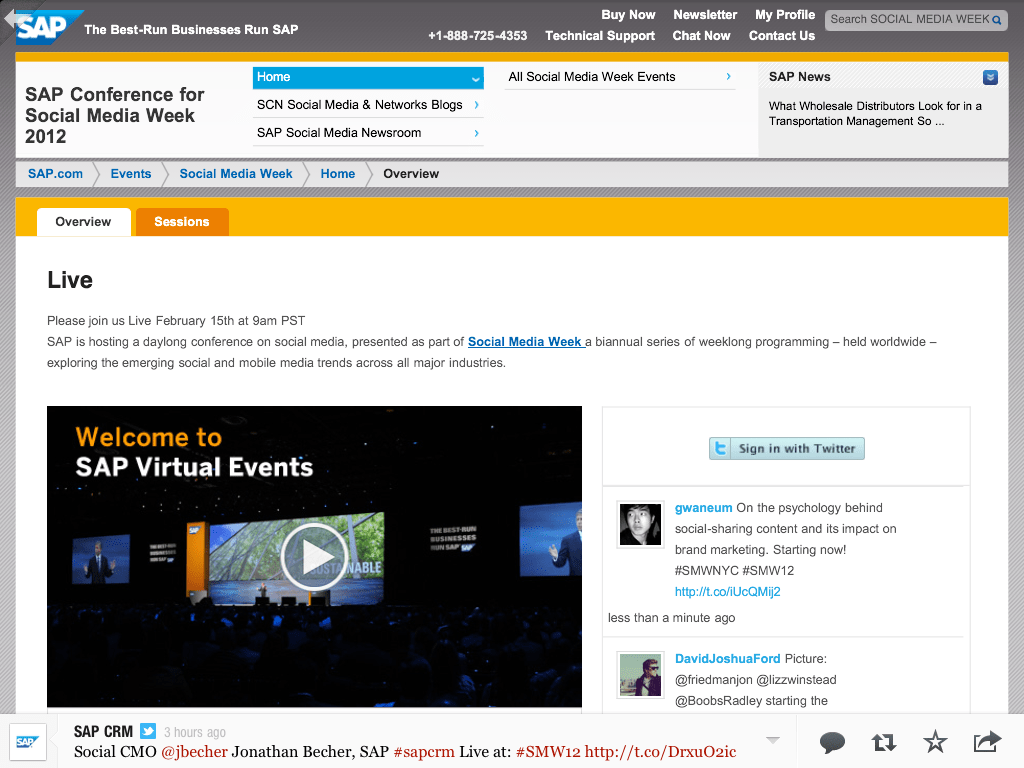Click the Overview breadcrumb text
This screenshot has width=1024, height=768.
(x=411, y=174)
